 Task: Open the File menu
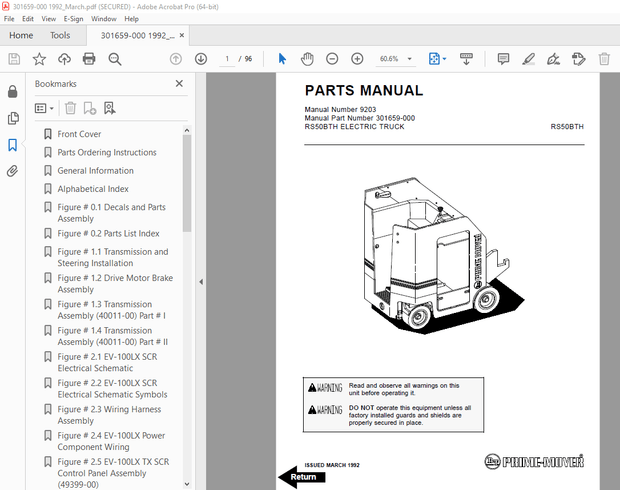point(9,19)
